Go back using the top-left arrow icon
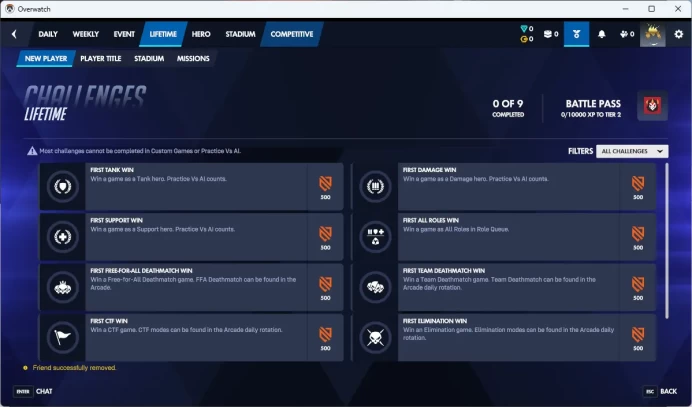The image size is (692, 407). 14,34
